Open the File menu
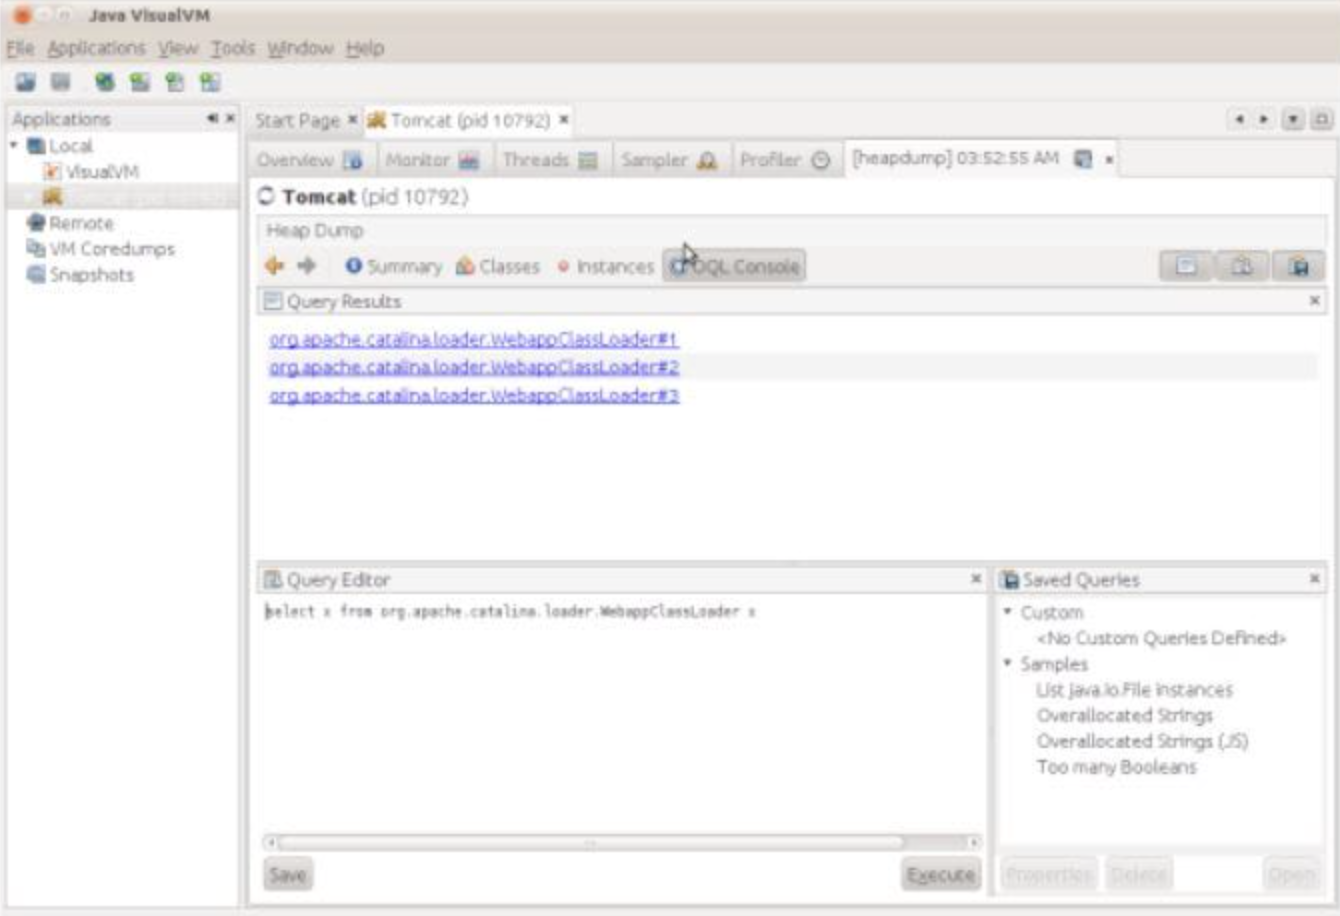 click(x=20, y=48)
